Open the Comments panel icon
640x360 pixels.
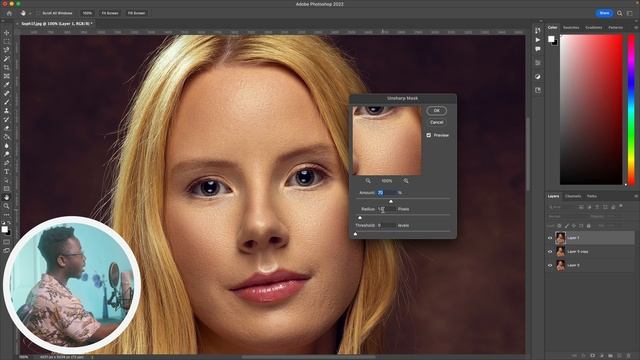point(538,49)
